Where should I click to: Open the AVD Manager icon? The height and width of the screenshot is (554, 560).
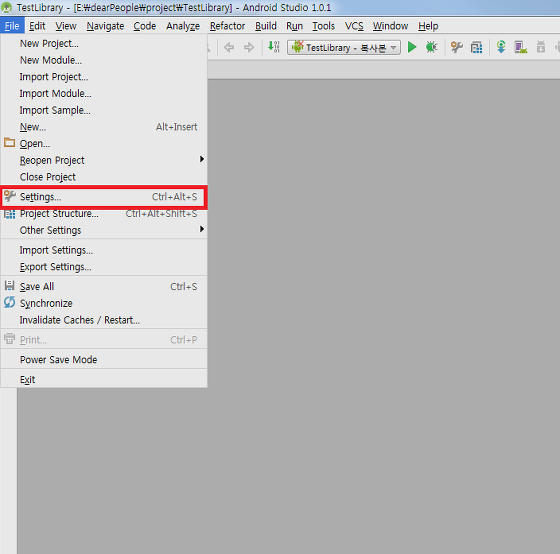(521, 47)
